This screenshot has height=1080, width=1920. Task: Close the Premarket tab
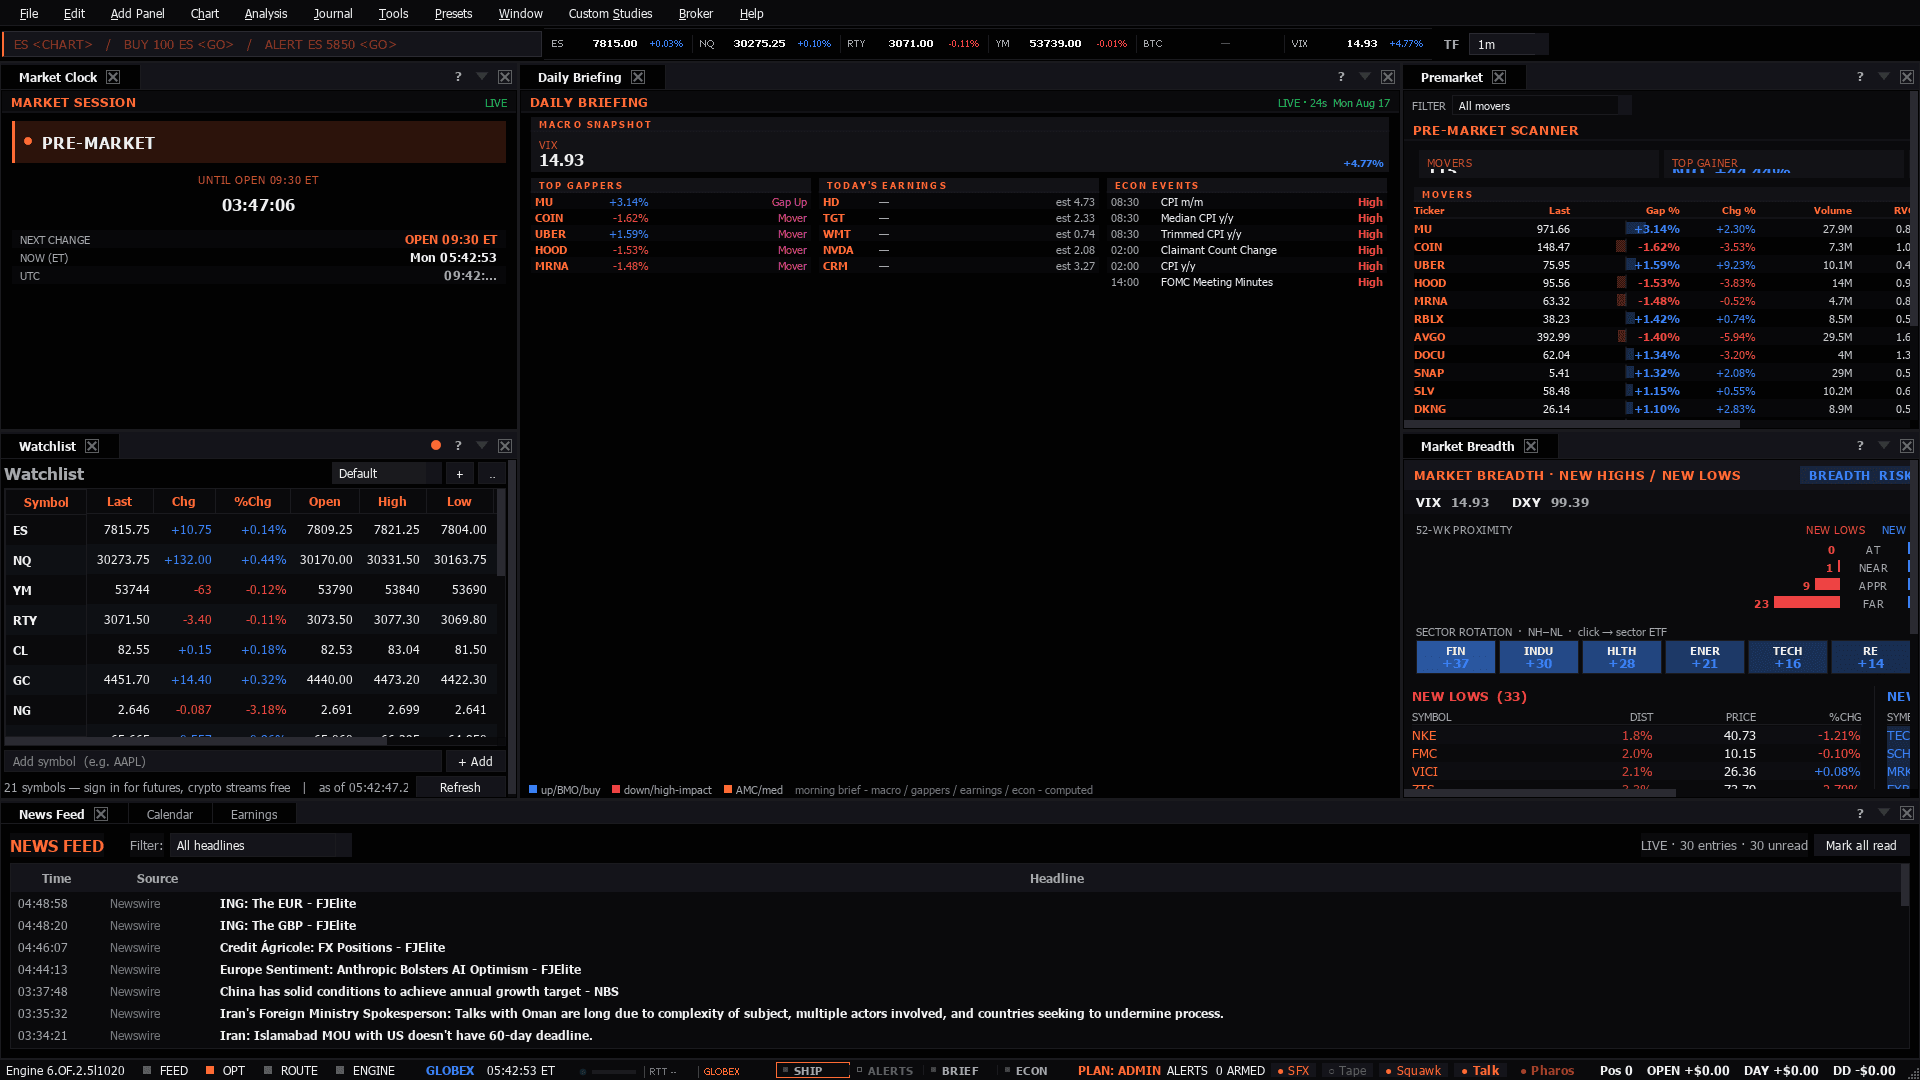1499,77
